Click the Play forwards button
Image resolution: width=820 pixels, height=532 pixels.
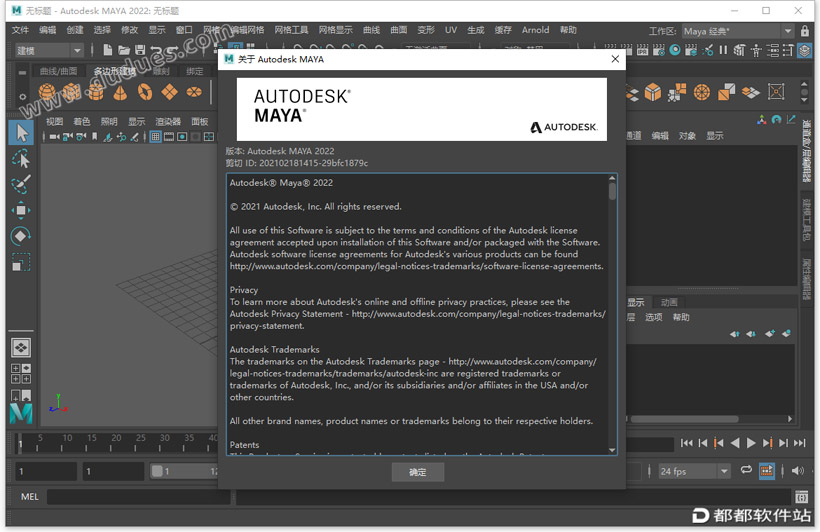point(751,443)
